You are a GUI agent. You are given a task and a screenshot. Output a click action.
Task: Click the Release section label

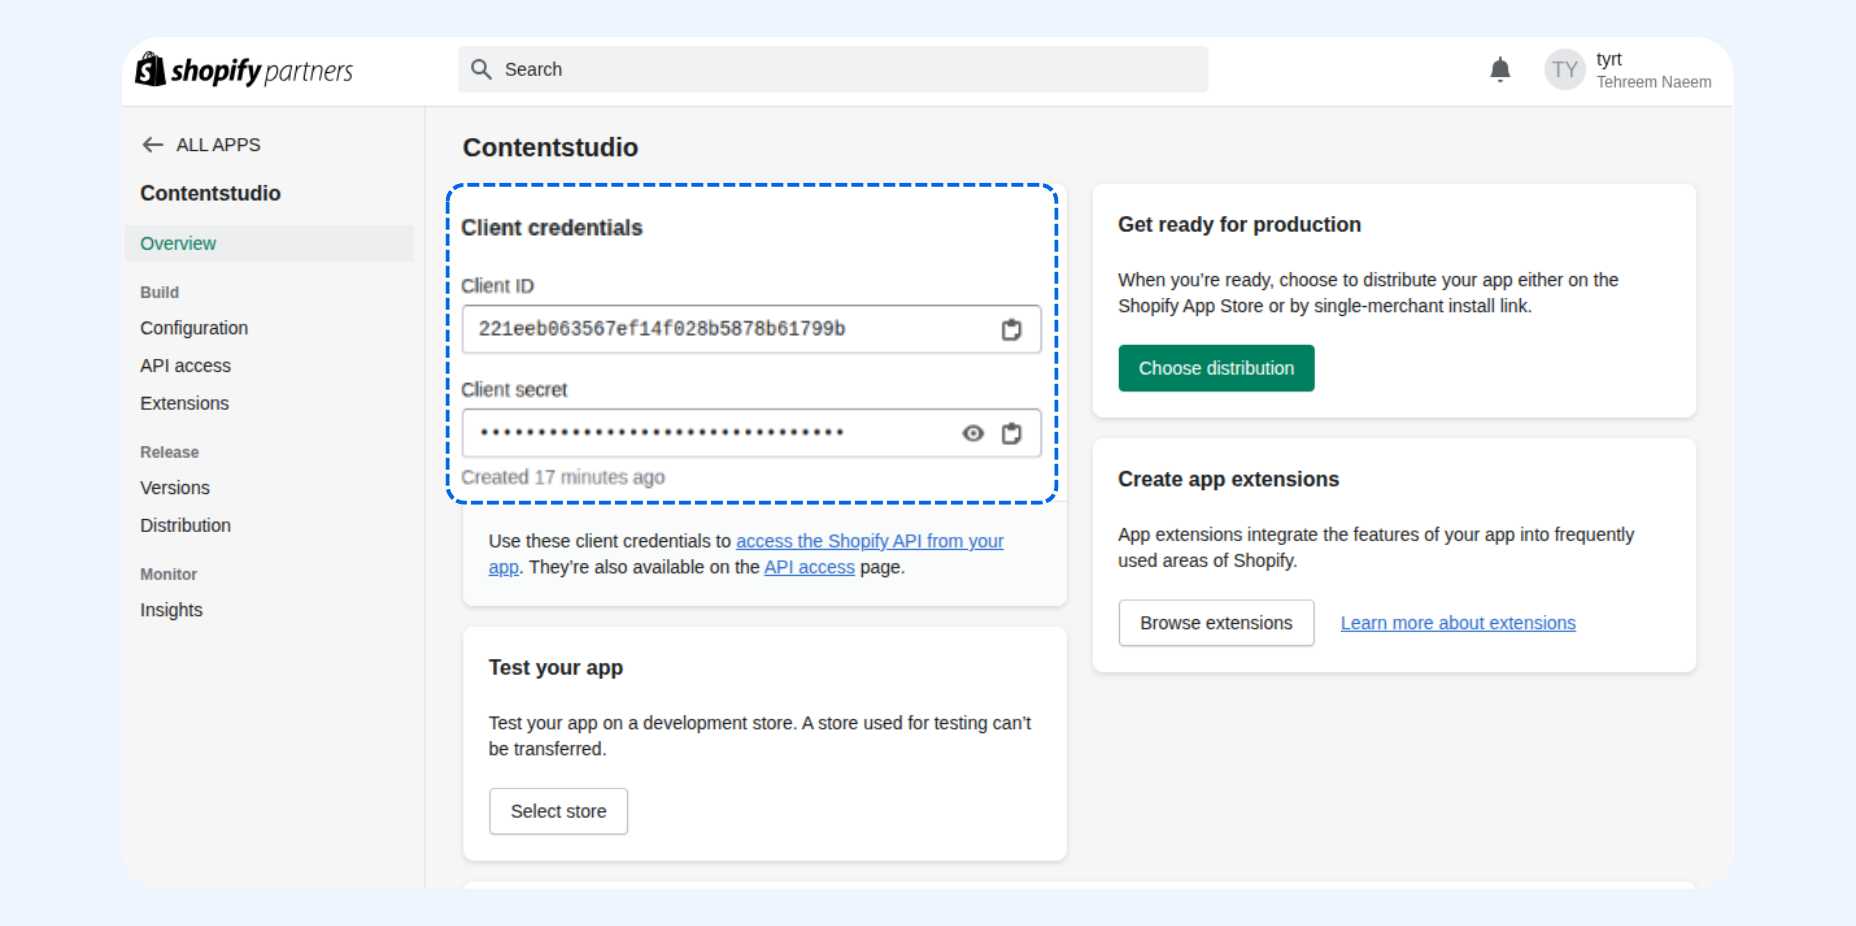169,452
